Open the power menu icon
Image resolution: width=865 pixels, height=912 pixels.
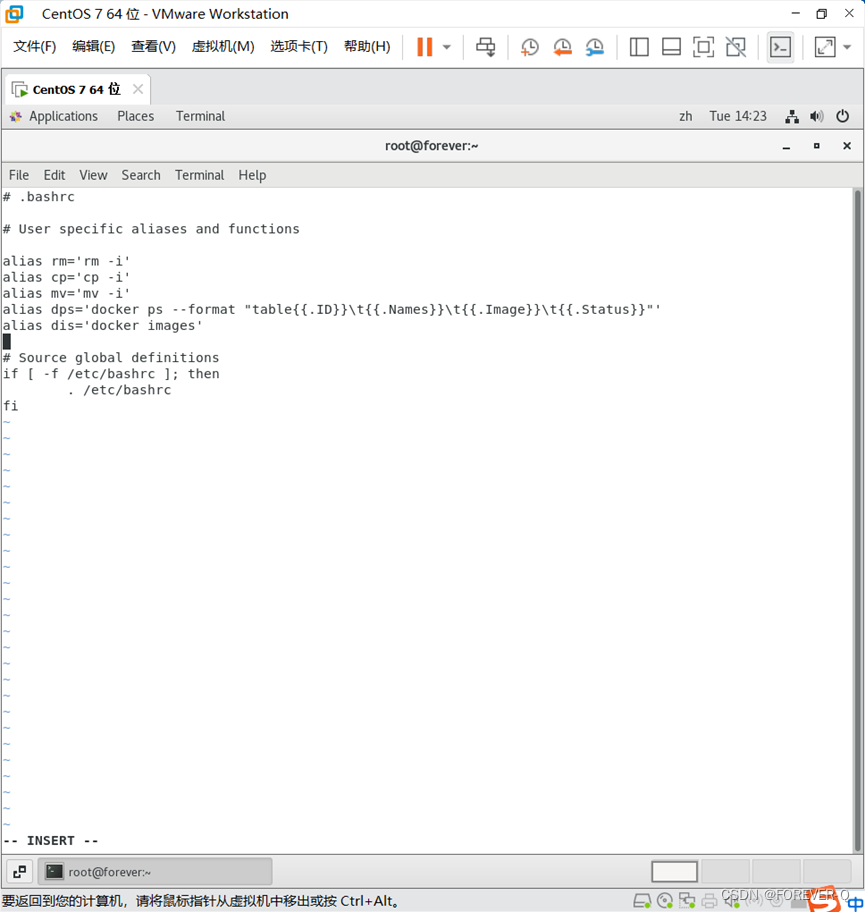(842, 116)
